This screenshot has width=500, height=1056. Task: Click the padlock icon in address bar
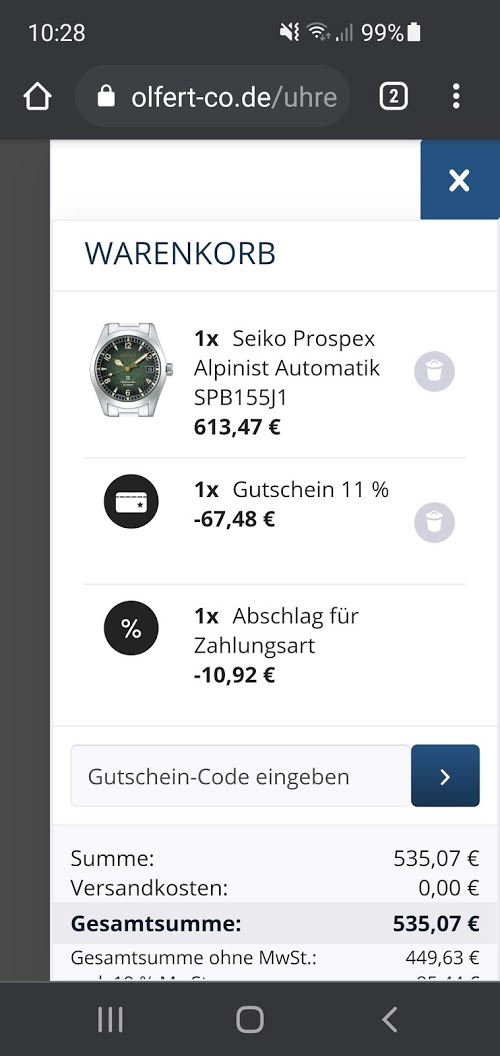coord(106,97)
